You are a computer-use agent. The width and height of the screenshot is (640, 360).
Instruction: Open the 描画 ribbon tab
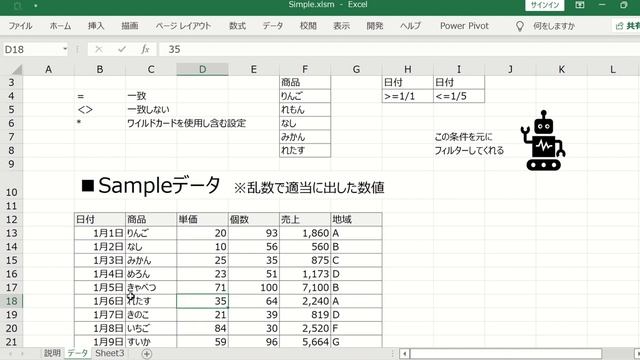pos(130,26)
